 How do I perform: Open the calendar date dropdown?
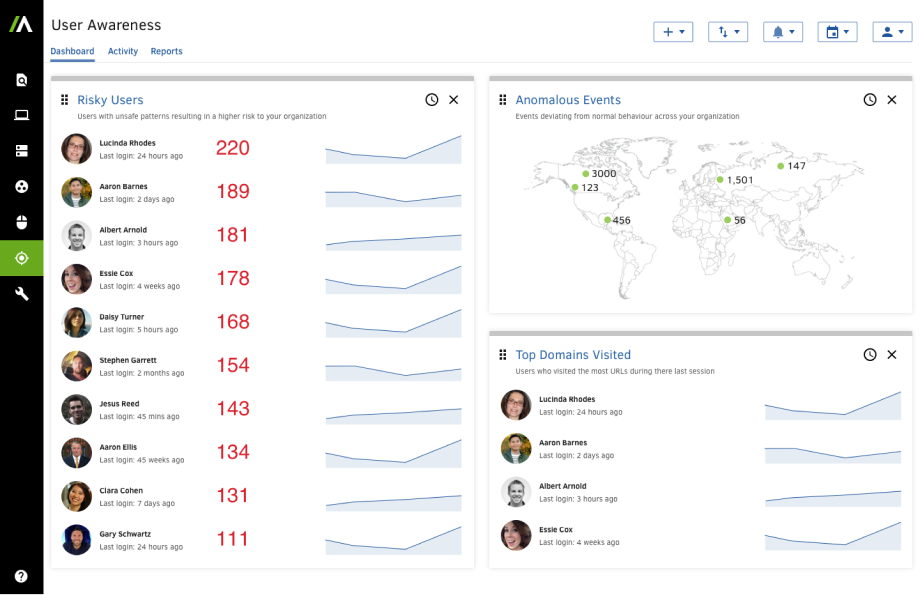click(x=837, y=32)
